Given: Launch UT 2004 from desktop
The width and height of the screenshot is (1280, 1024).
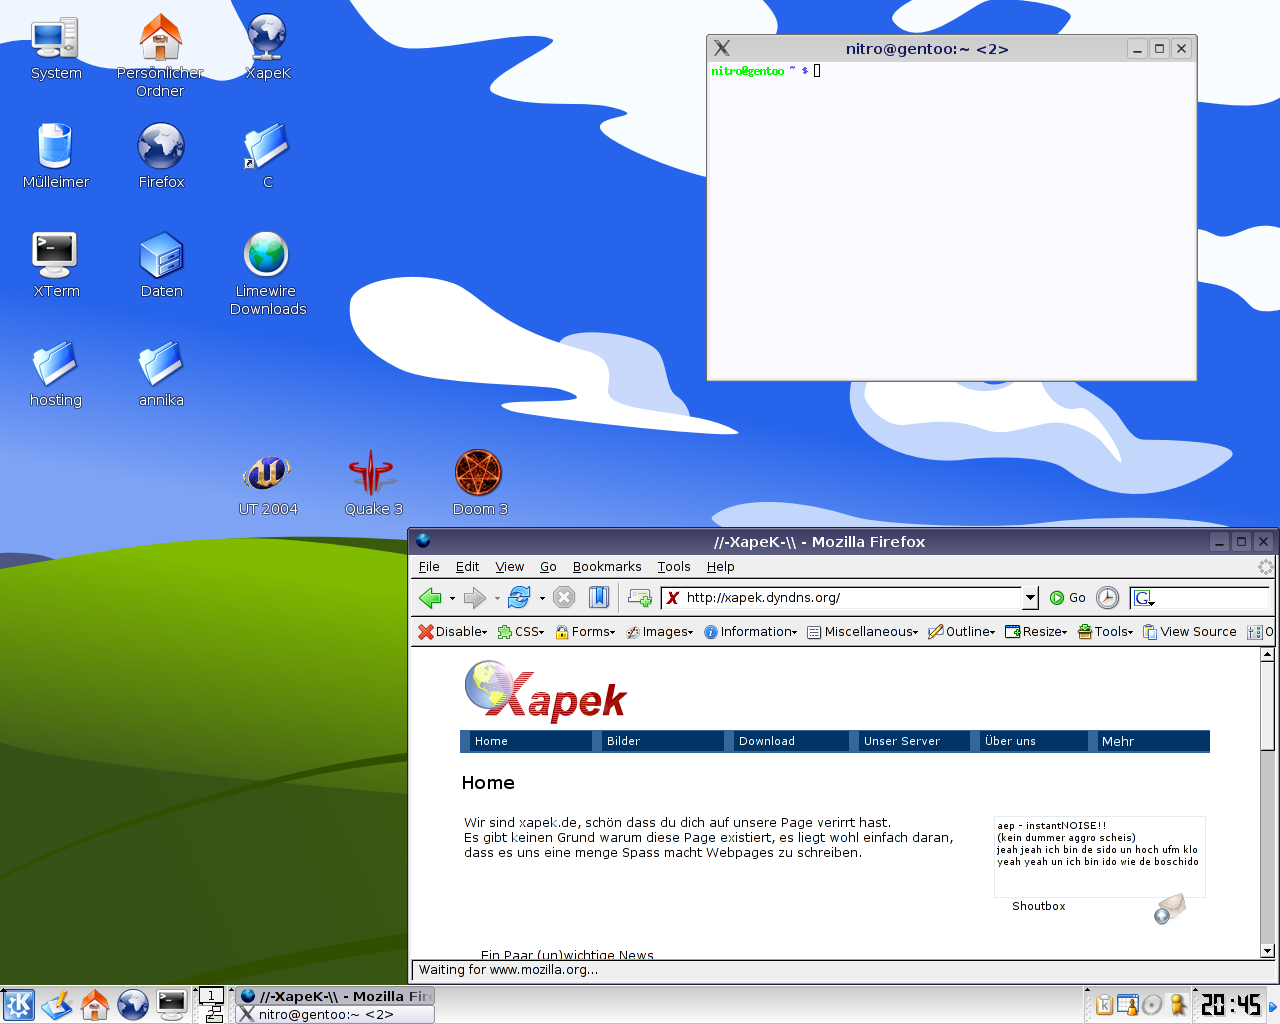Looking at the screenshot, I should 267,483.
